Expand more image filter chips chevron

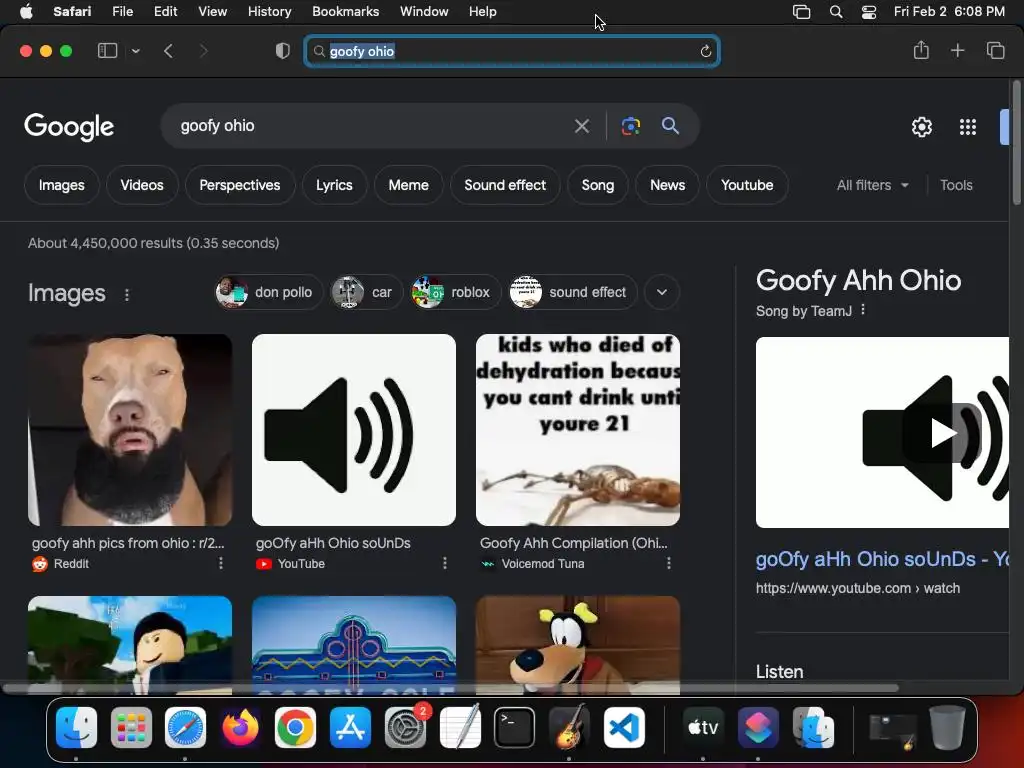pyautogui.click(x=662, y=292)
